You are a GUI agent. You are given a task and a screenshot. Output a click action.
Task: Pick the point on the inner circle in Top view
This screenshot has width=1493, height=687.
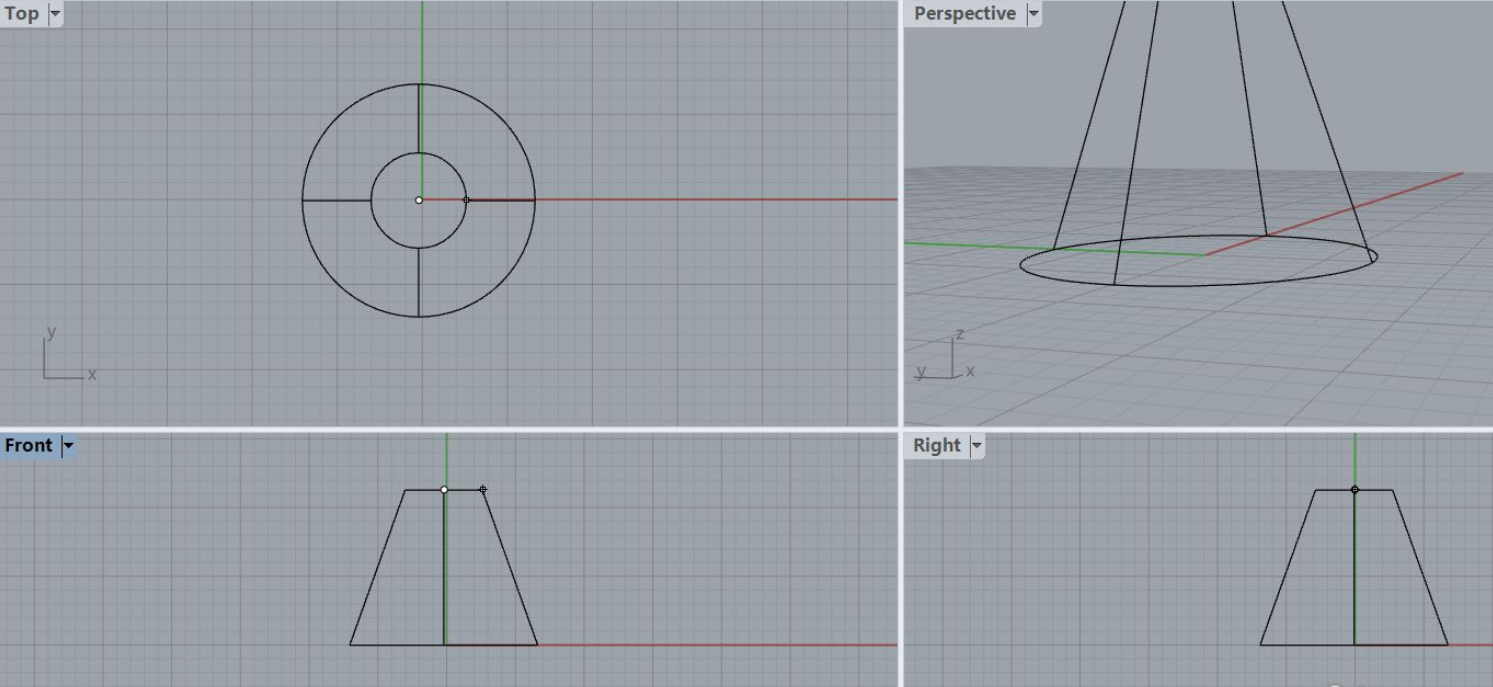click(466, 200)
